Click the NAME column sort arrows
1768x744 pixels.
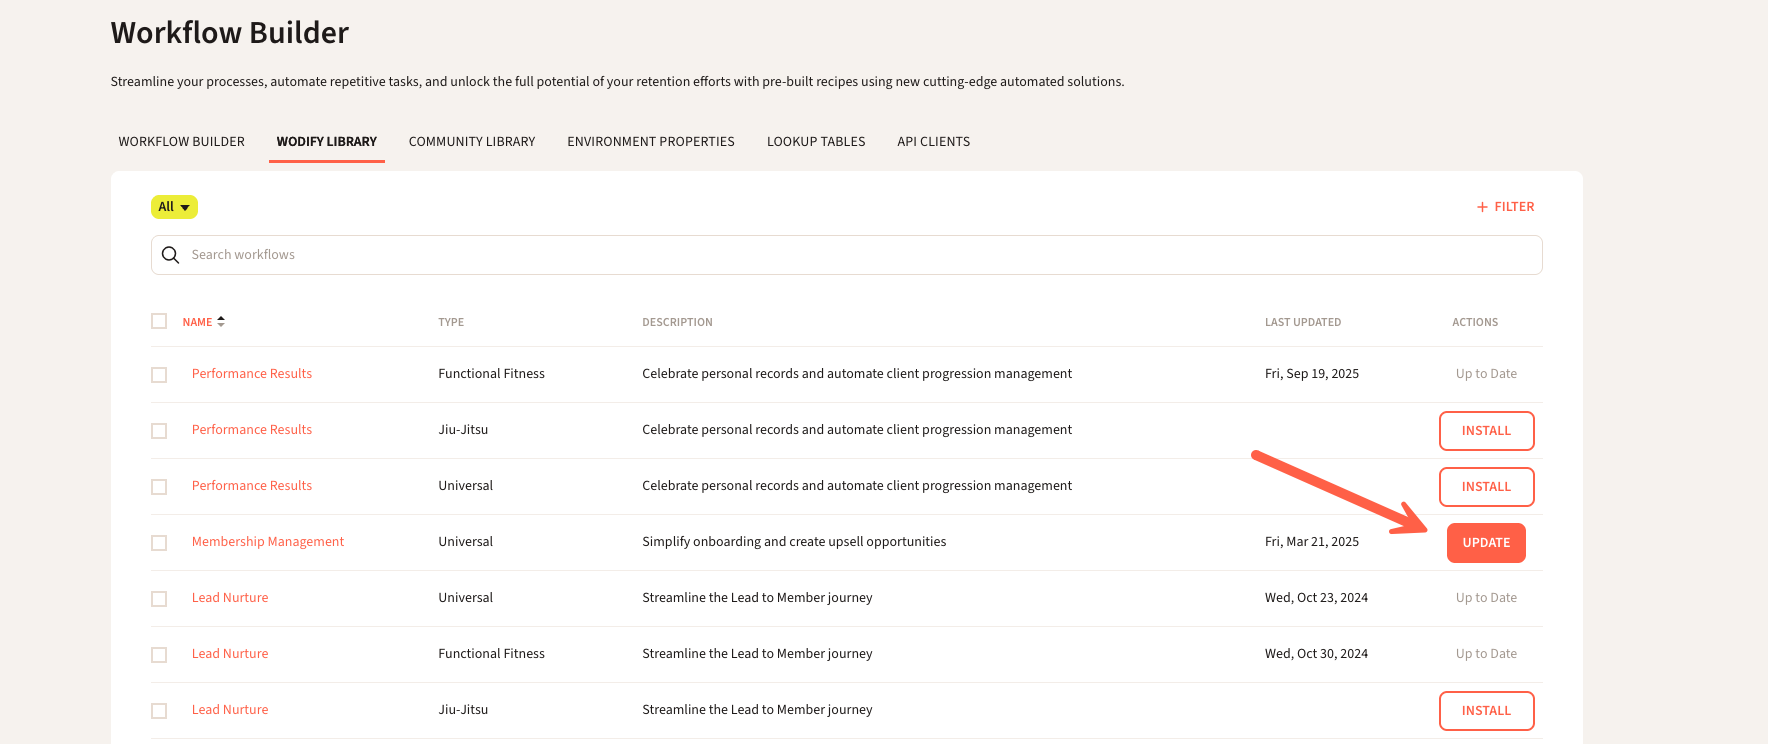(221, 321)
